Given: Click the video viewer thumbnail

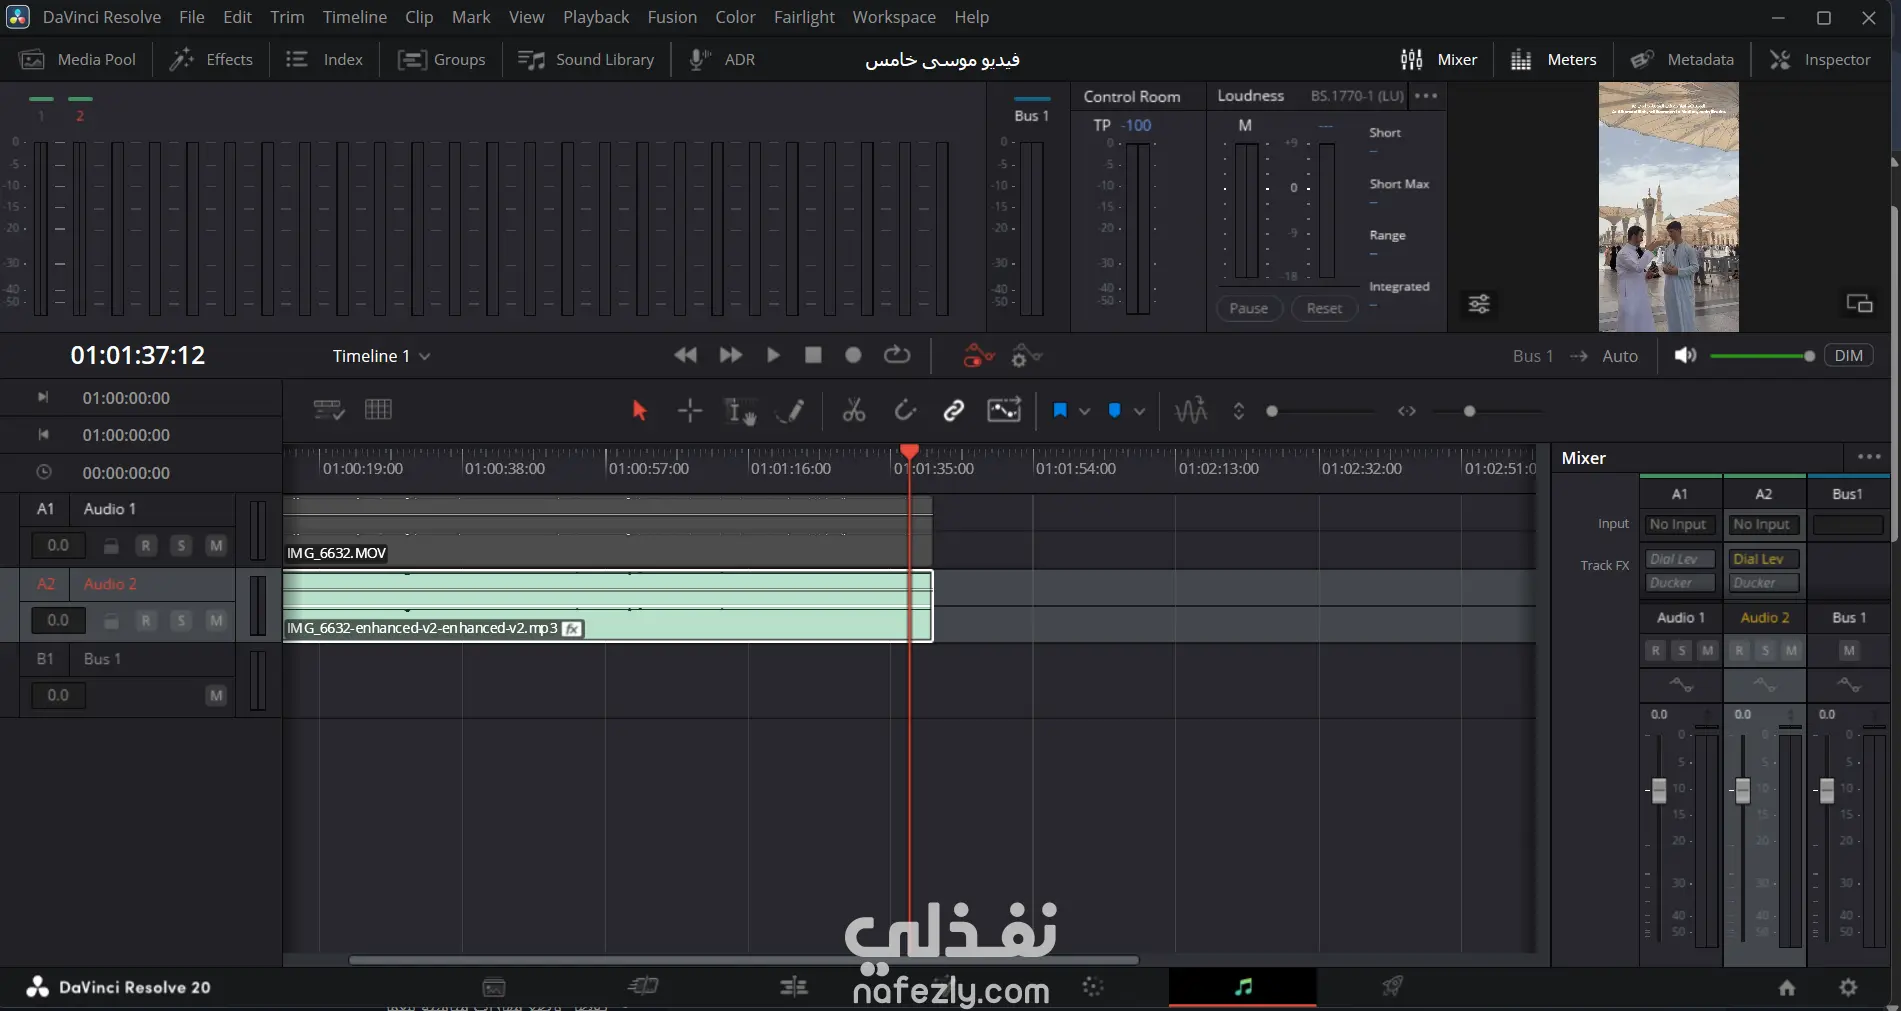Looking at the screenshot, I should pyautogui.click(x=1668, y=207).
